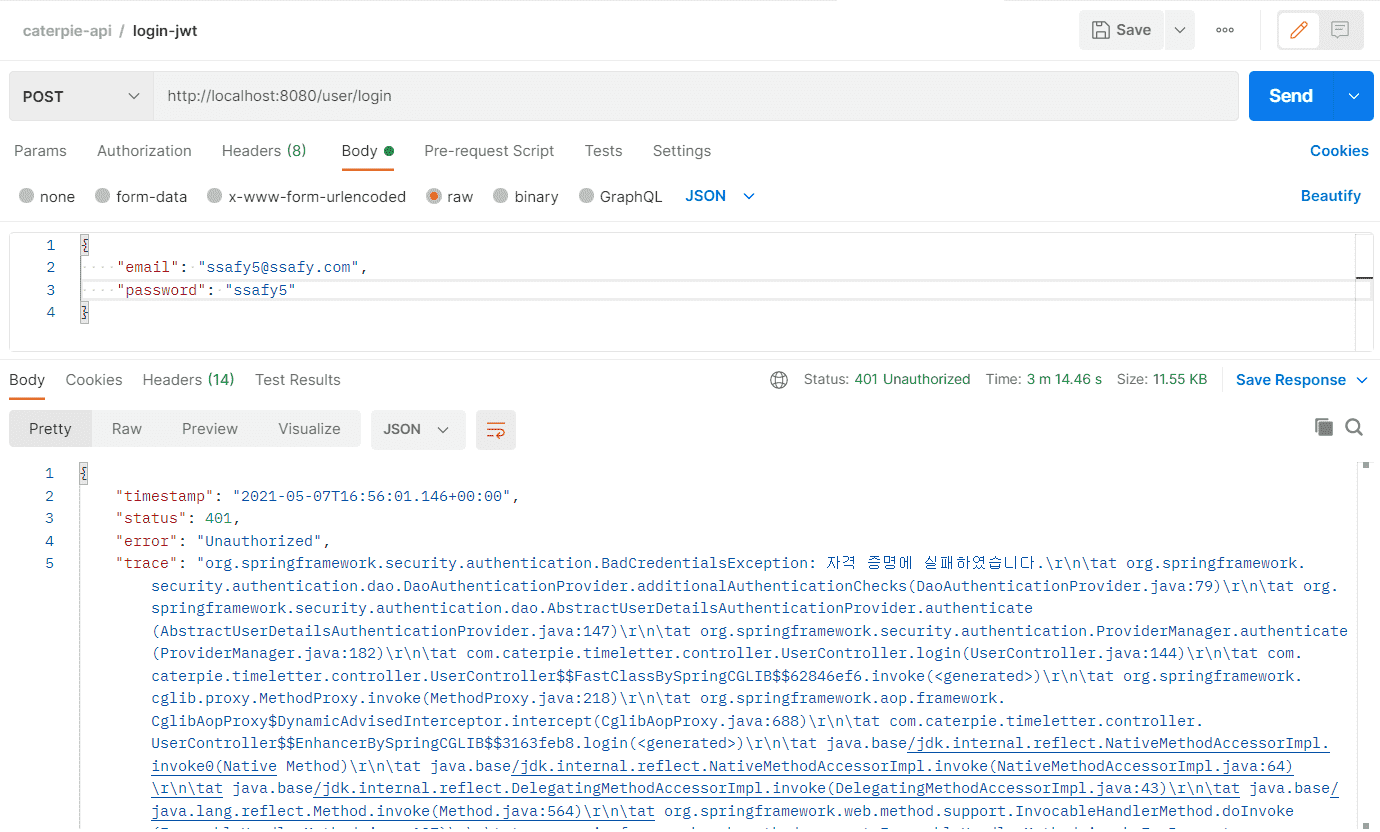The height and width of the screenshot is (832, 1380).
Task: Open the comments icon
Action: [1340, 30]
